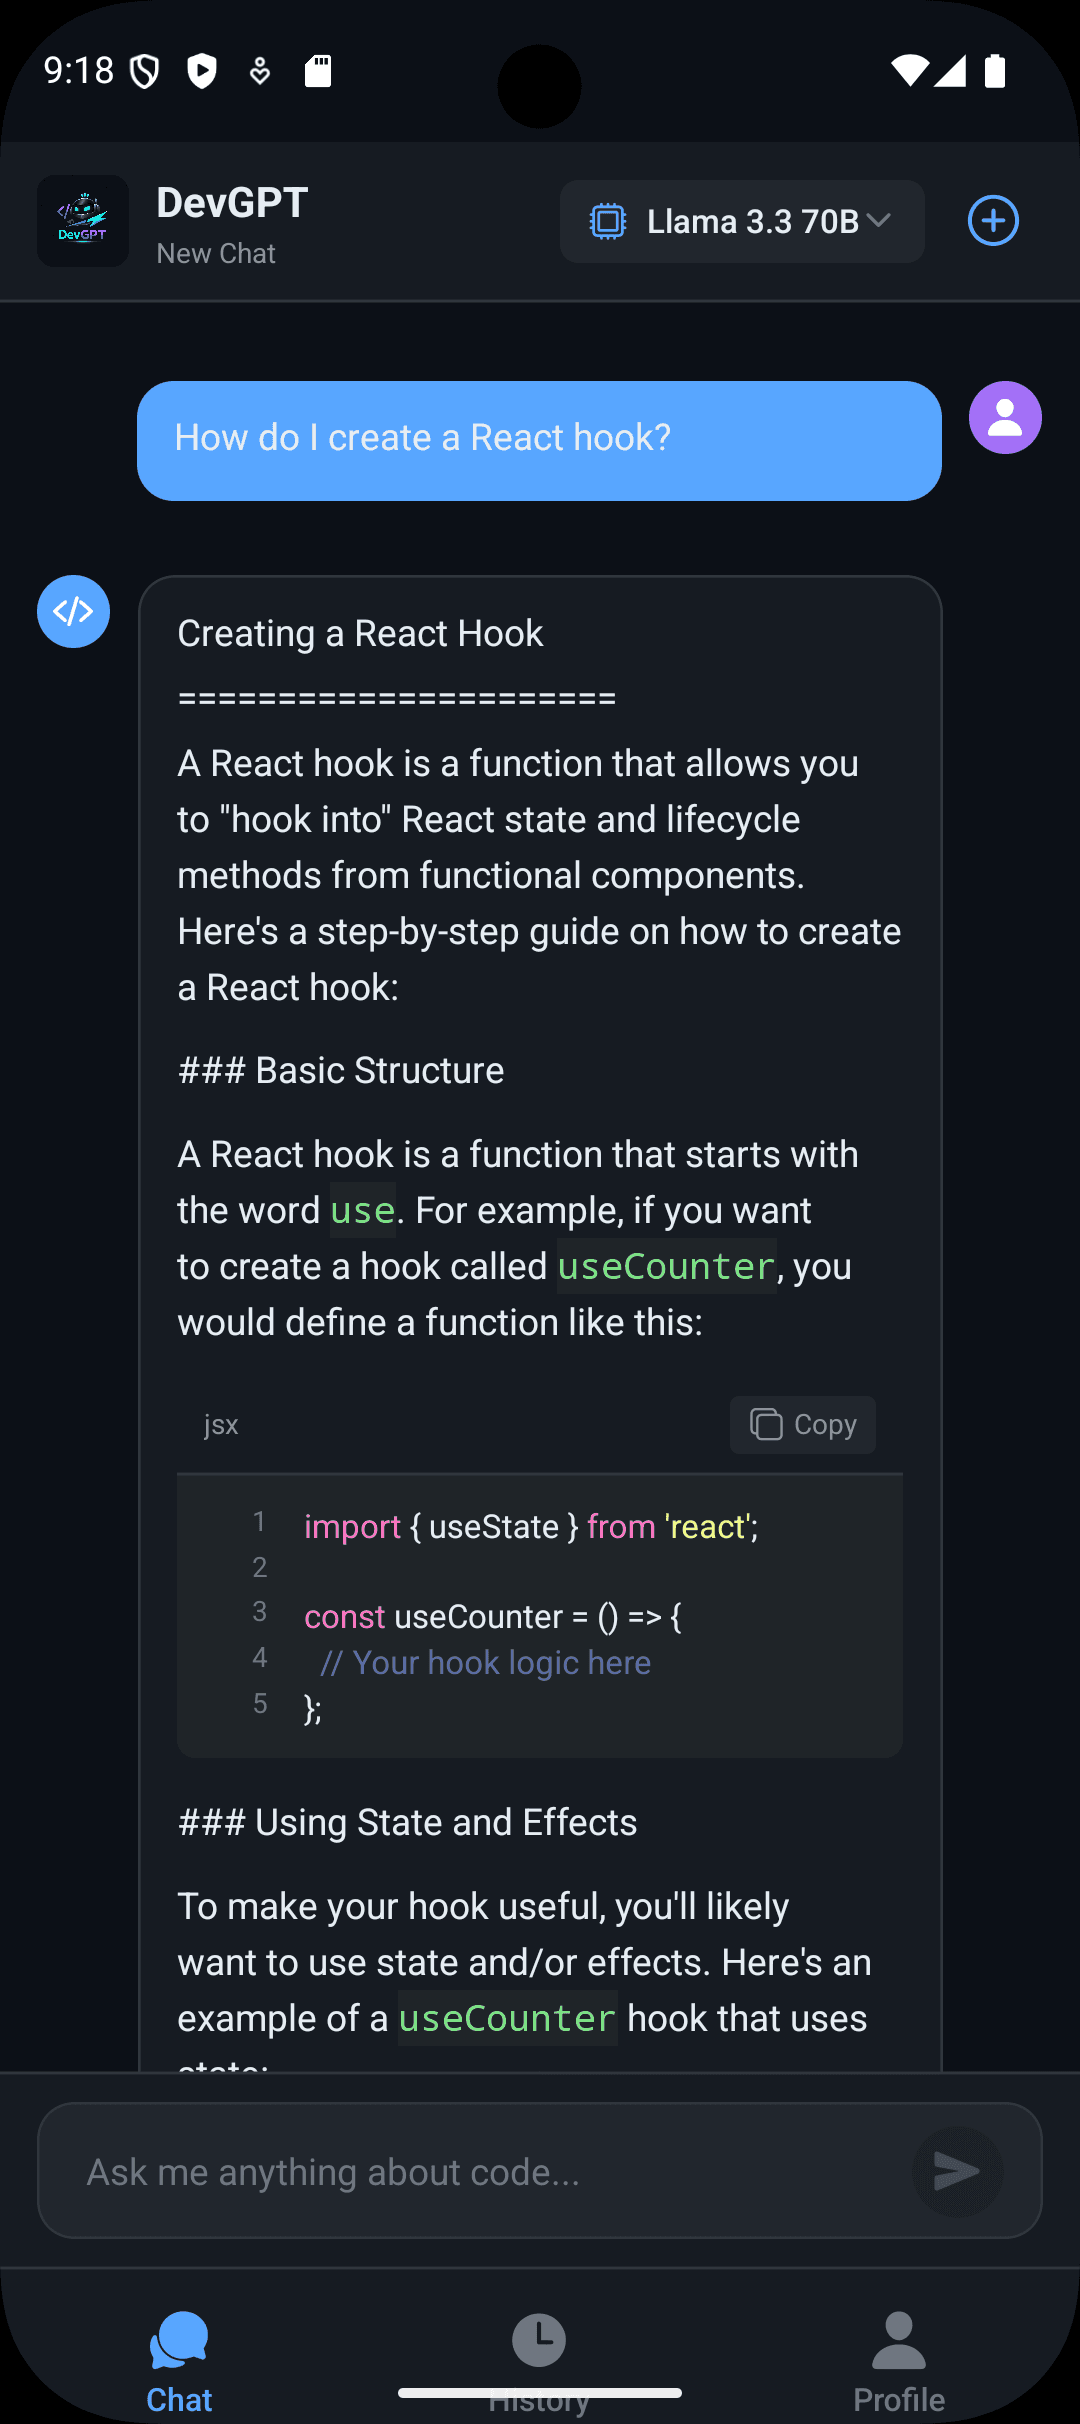Click the DevGPT robot logo

82,221
